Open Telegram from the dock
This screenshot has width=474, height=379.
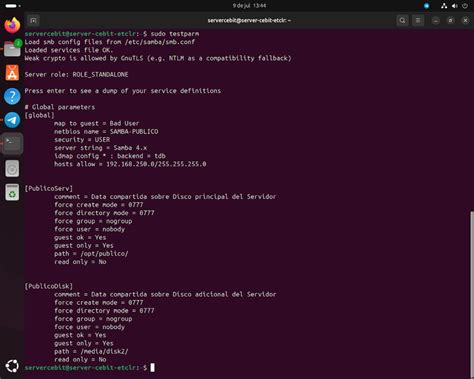click(x=12, y=120)
